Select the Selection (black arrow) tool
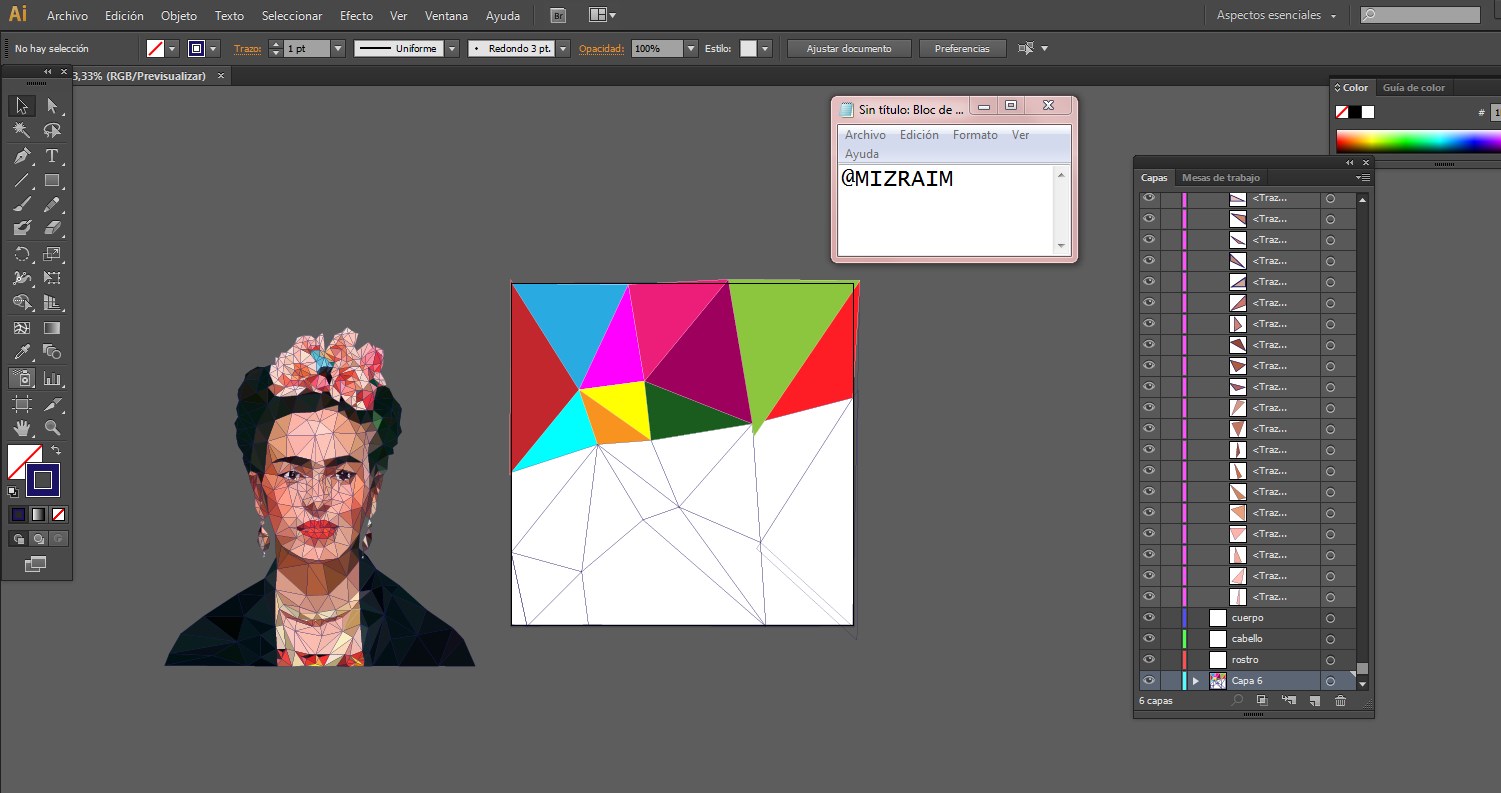 tap(22, 105)
